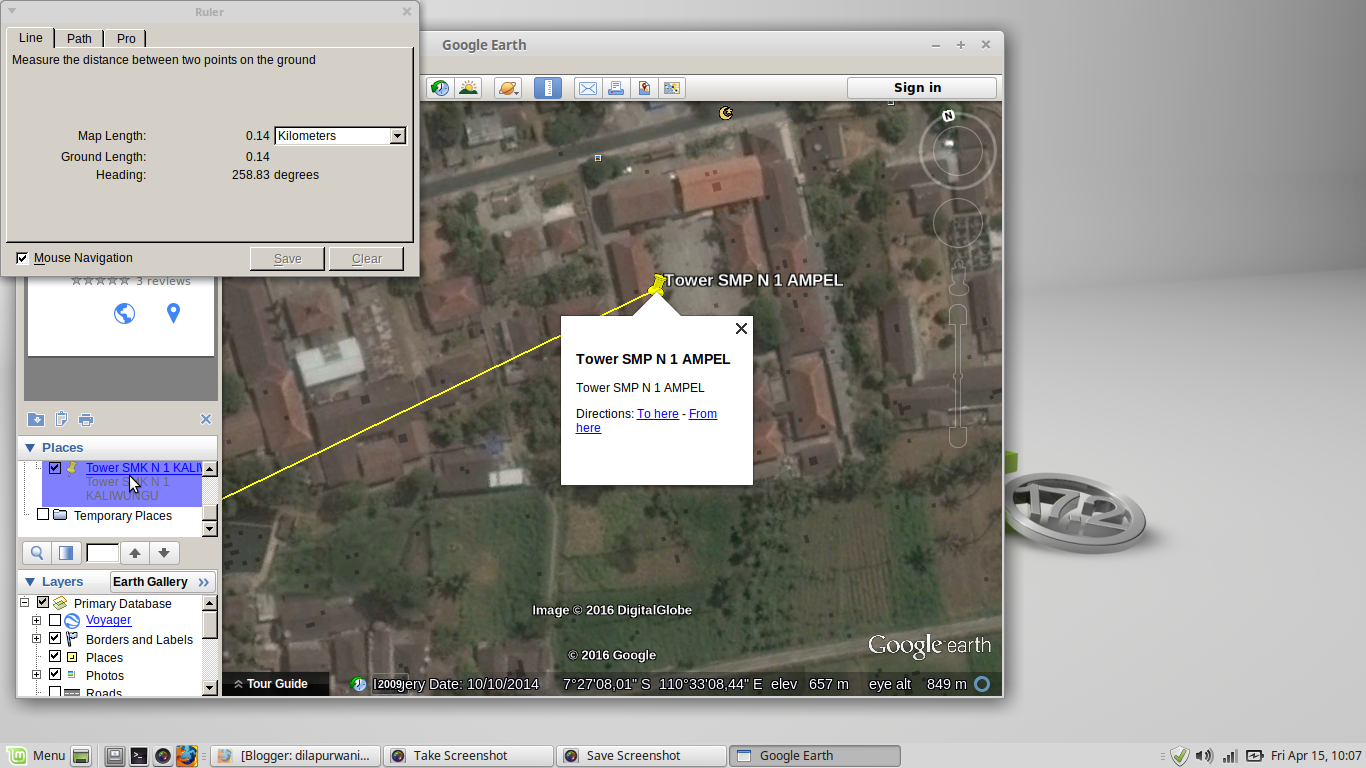Click the mosque crescent map icon
Viewport: 1366px width, 768px height.
[726, 113]
